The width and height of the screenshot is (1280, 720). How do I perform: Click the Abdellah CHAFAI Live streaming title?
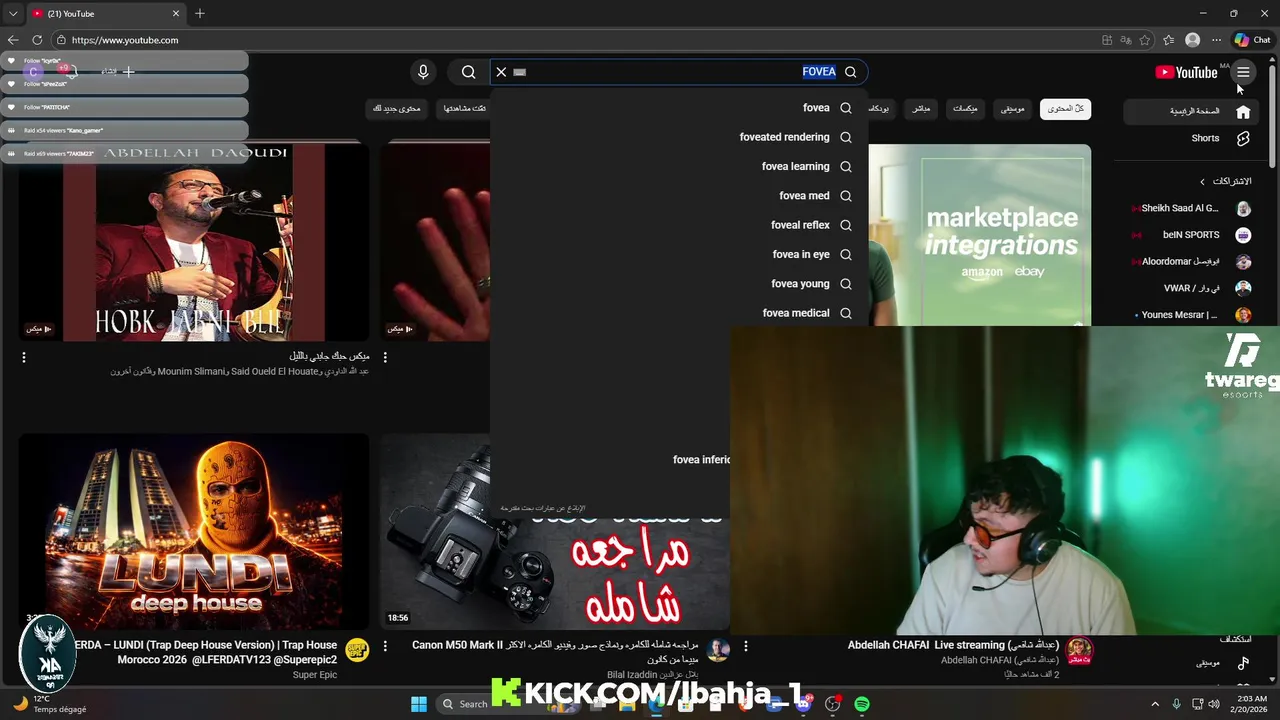(953, 645)
